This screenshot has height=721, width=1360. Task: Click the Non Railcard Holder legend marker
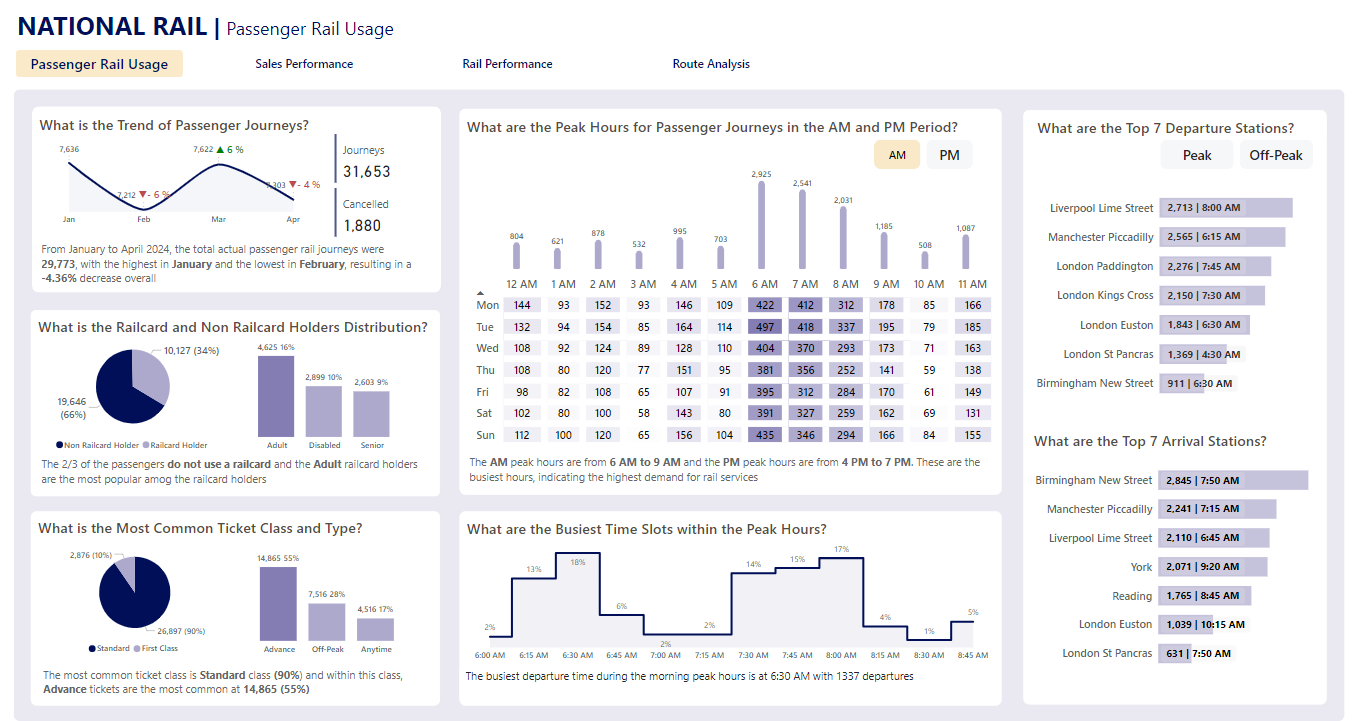[x=60, y=445]
